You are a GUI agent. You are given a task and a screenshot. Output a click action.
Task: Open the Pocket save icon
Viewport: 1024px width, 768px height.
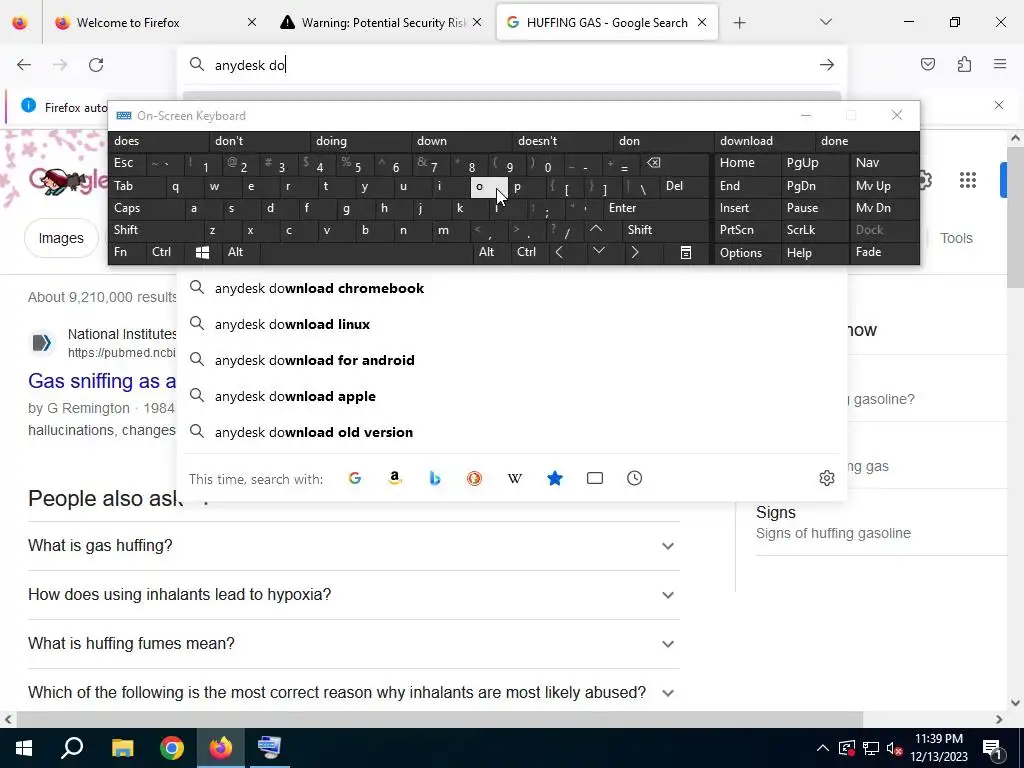point(928,64)
